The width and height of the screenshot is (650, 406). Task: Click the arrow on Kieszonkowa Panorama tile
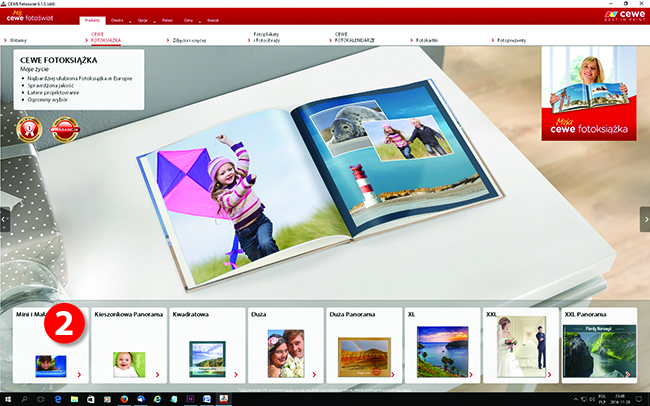pyautogui.click(x=157, y=375)
